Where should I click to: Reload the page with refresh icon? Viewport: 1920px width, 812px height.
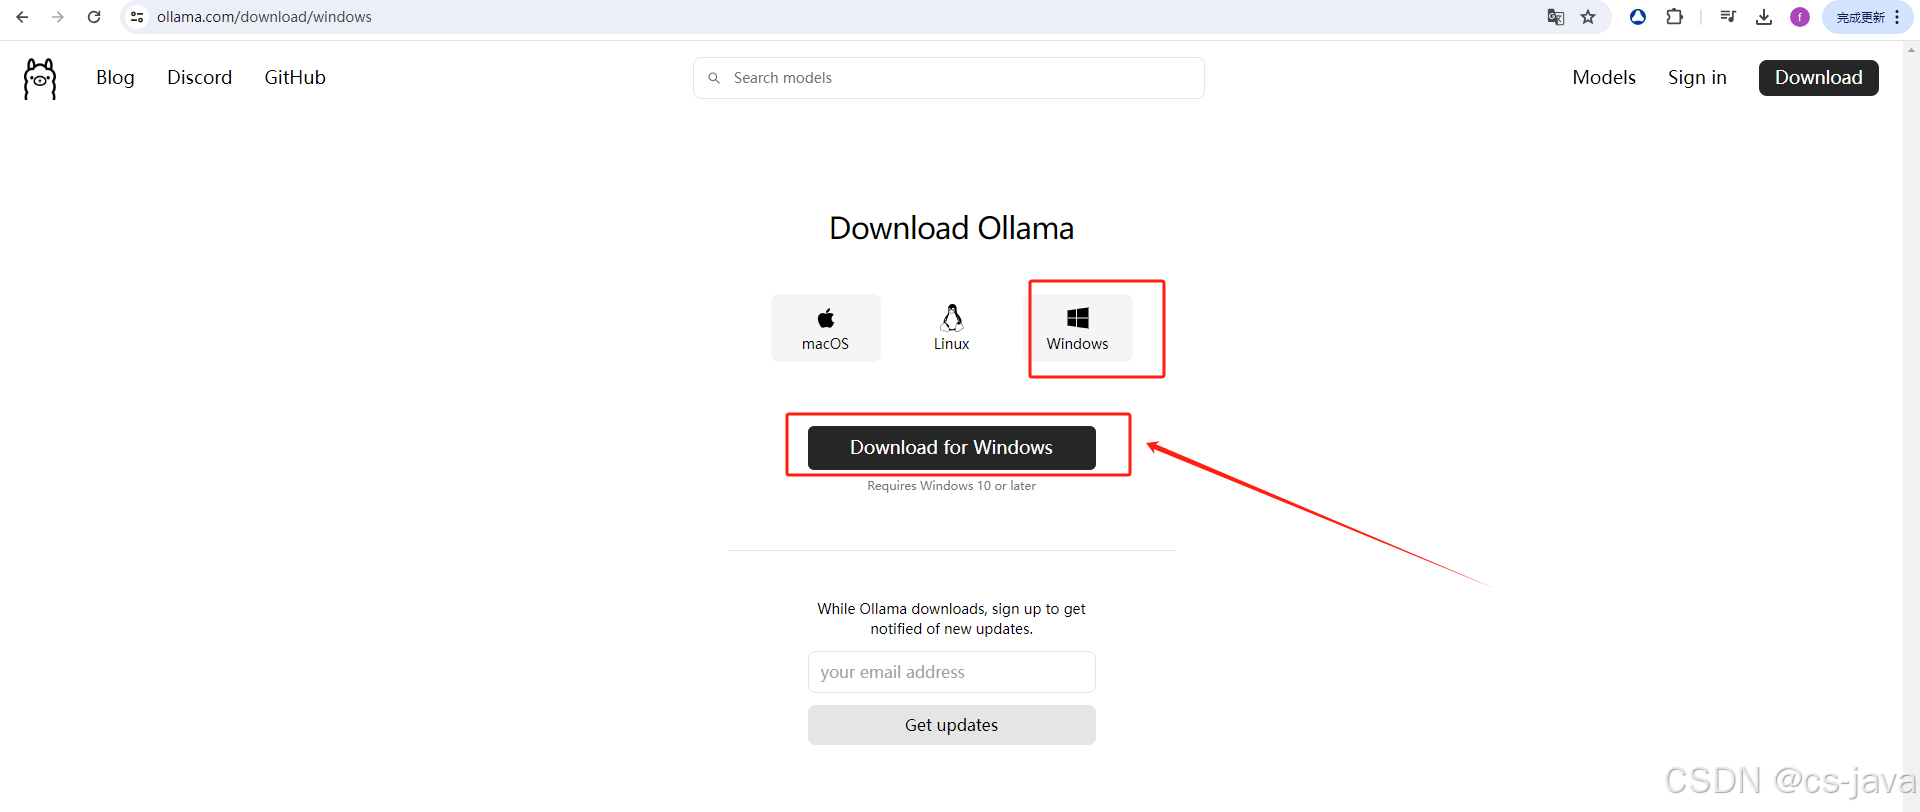[x=94, y=17]
